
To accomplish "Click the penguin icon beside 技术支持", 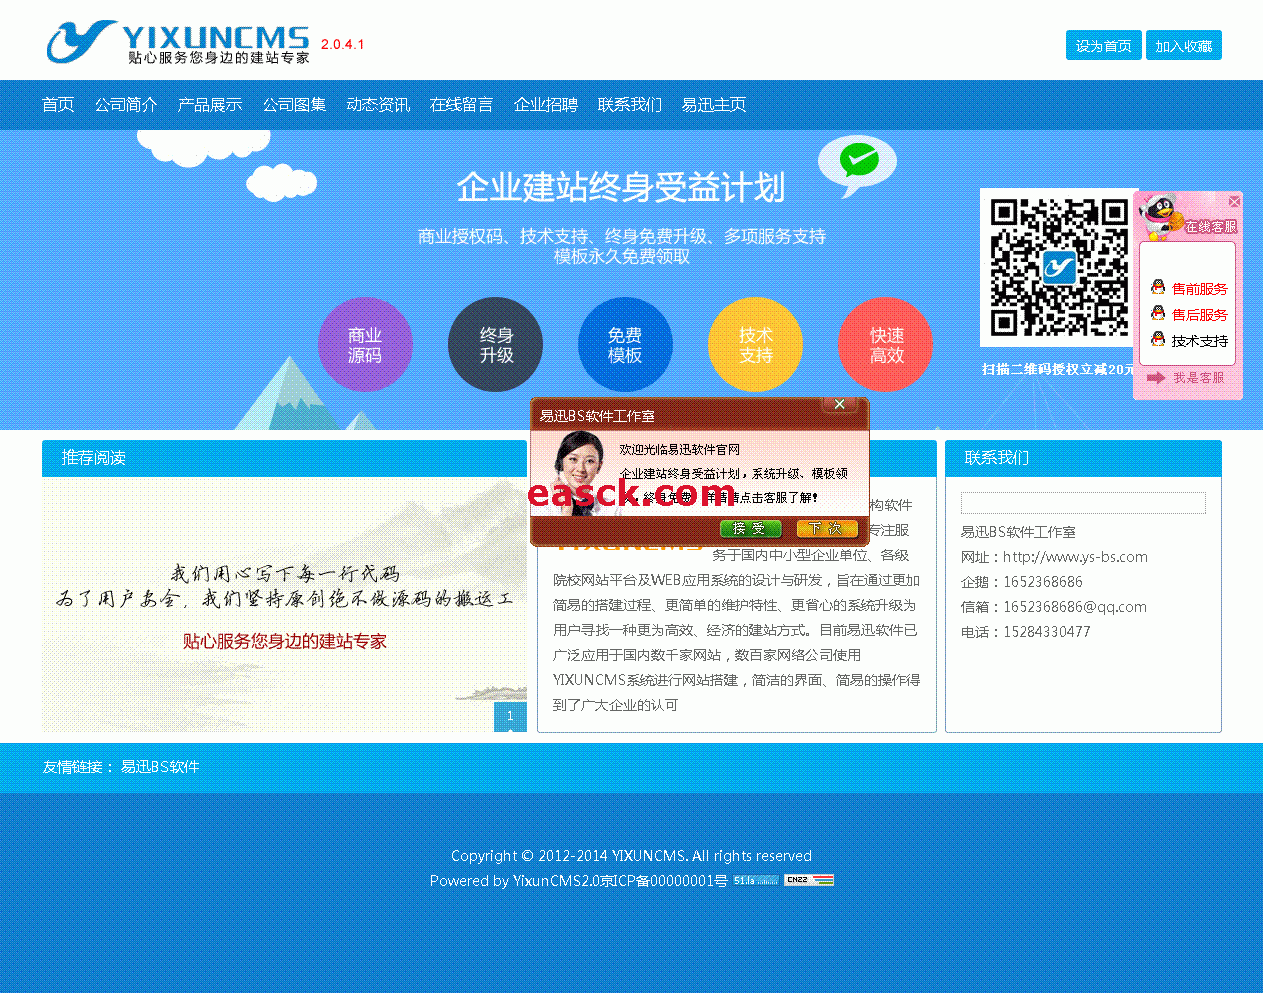I will pyautogui.click(x=1158, y=340).
